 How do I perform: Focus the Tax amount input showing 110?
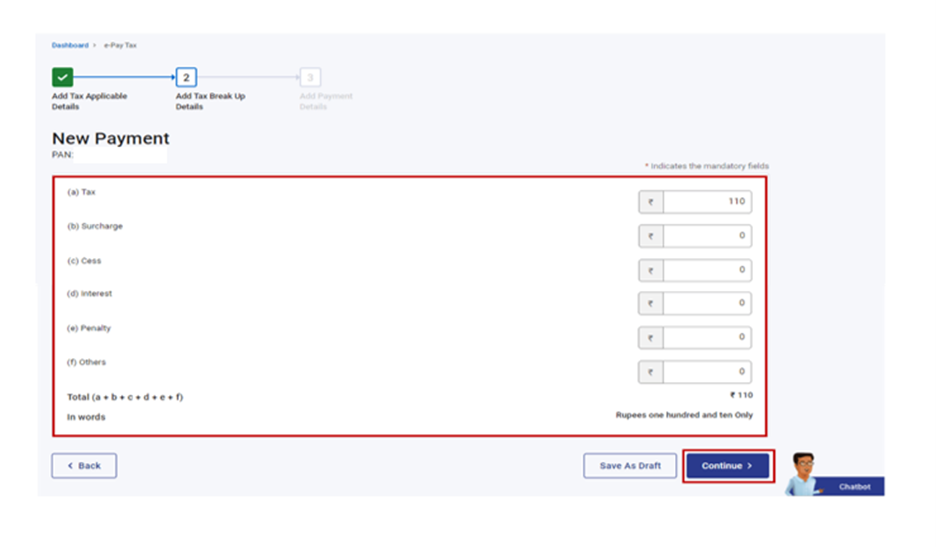click(x=707, y=202)
